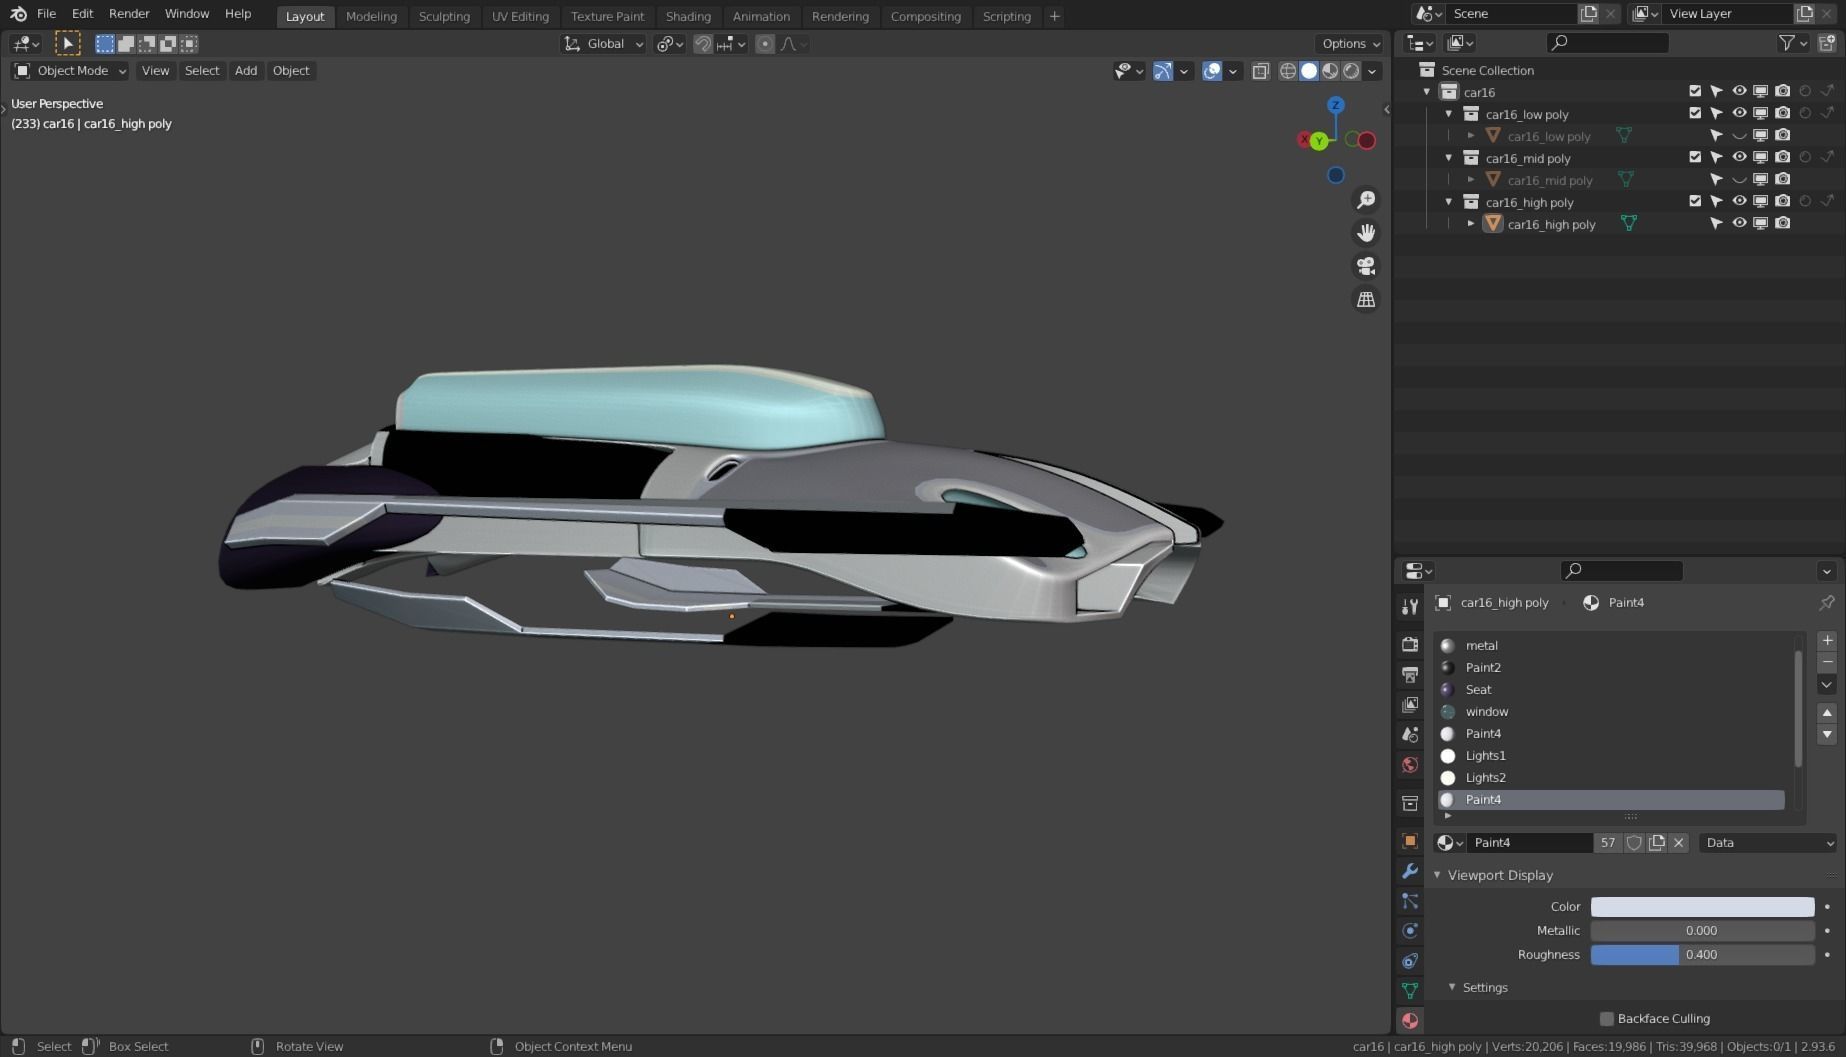
Task: Click the viewport zoom magnifier gizmo
Action: pos(1365,200)
